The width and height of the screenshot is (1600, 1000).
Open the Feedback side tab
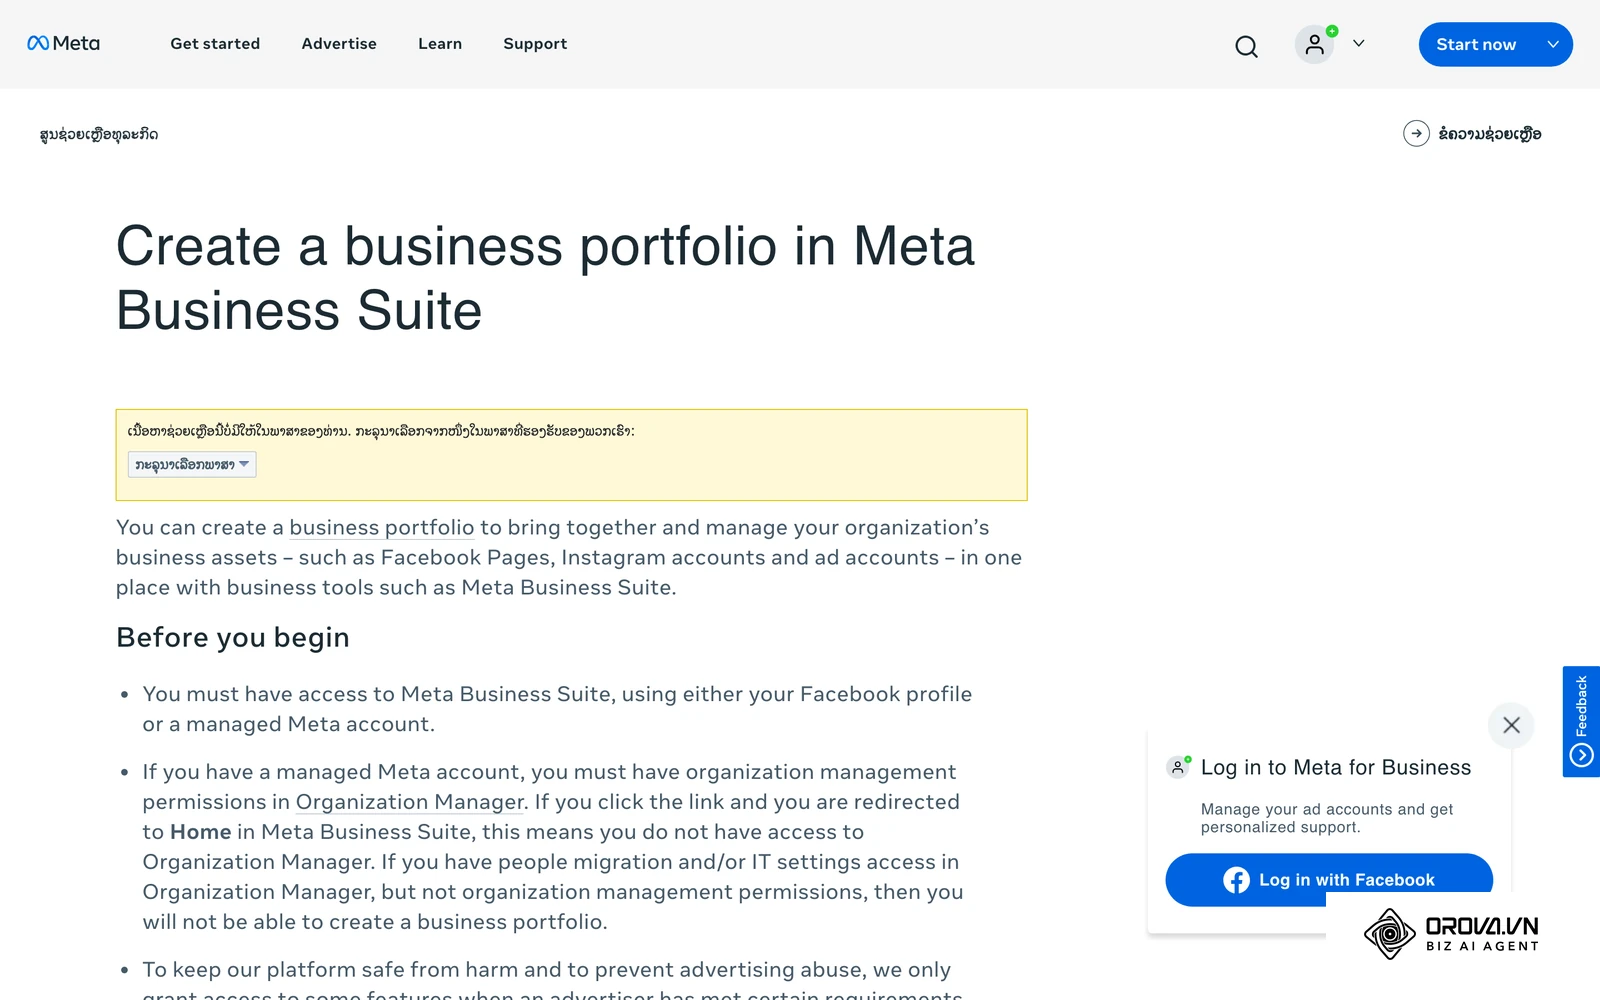pyautogui.click(x=1581, y=721)
